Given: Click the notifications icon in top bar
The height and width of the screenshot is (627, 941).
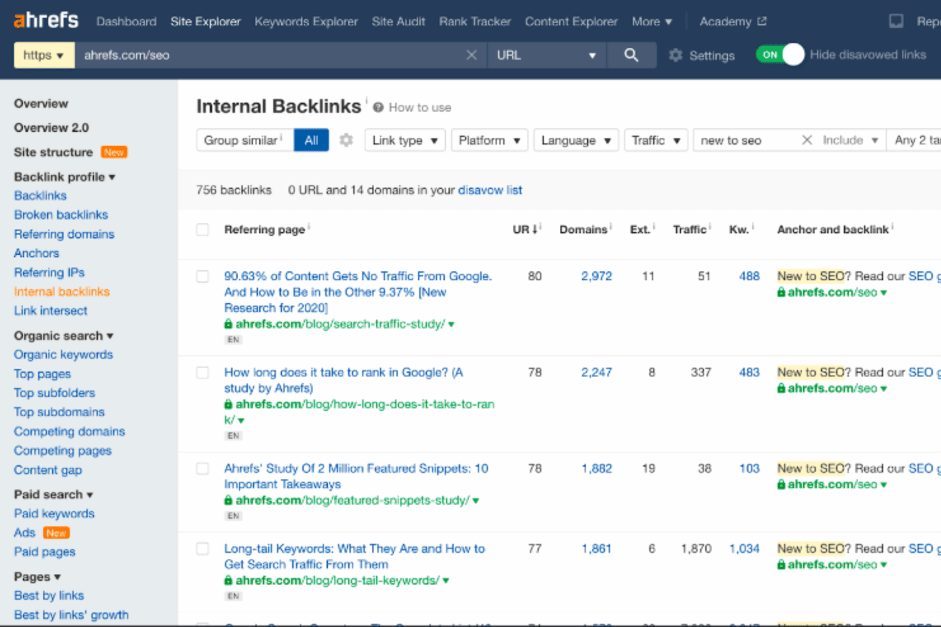Looking at the screenshot, I should coord(896,22).
